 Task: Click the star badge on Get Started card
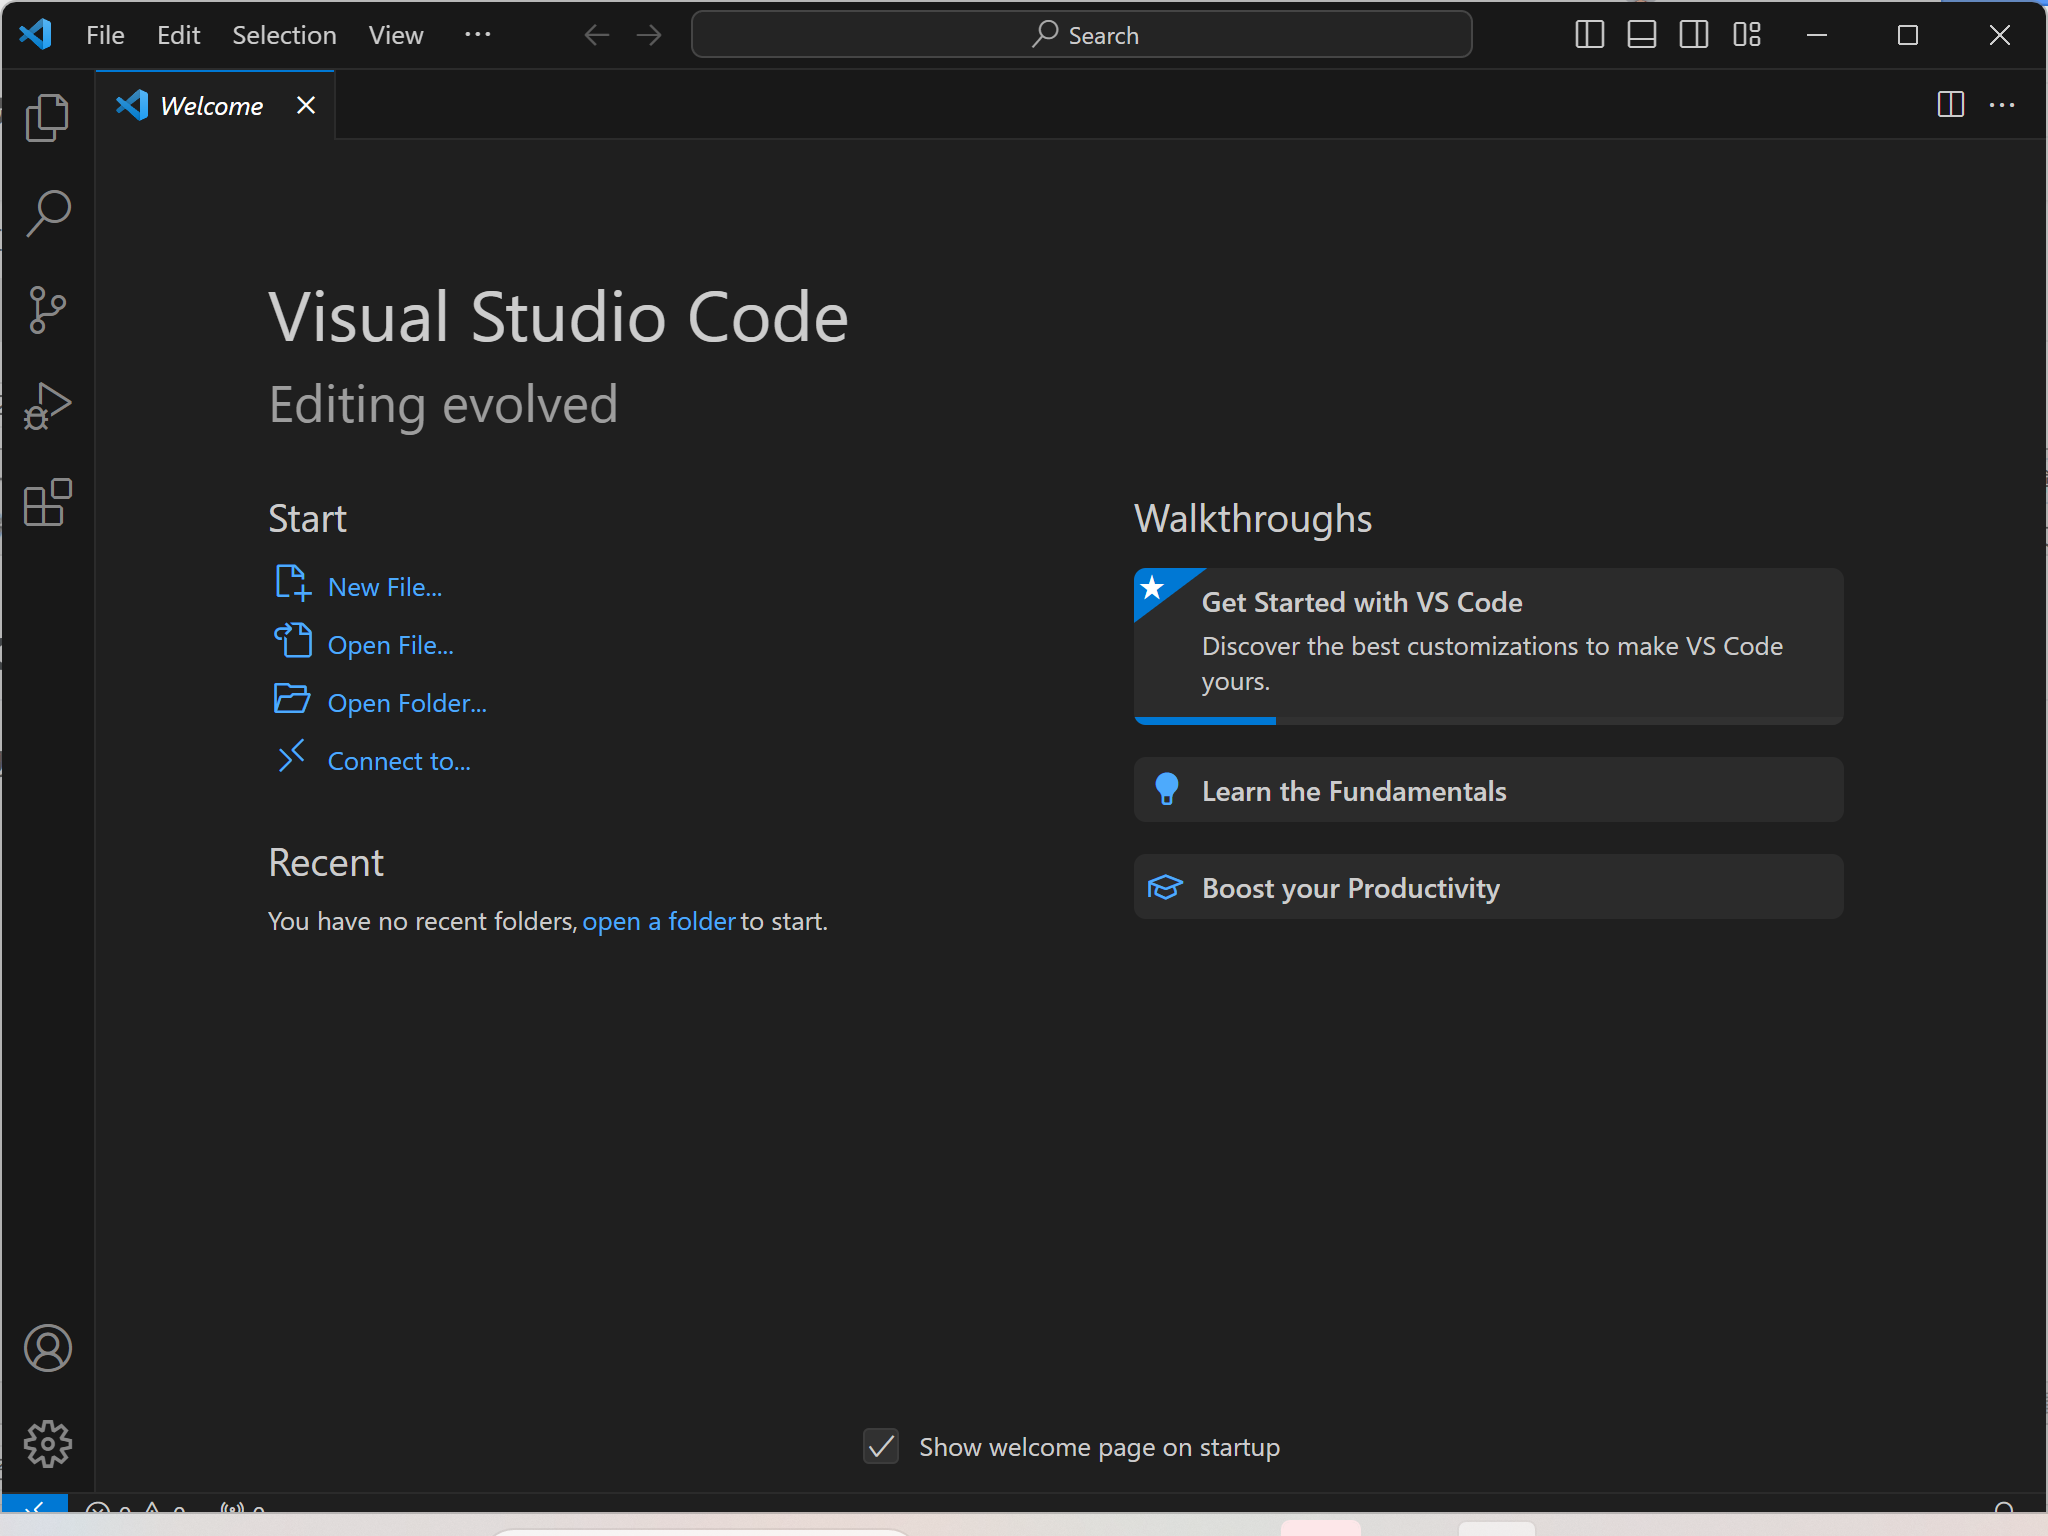(1153, 587)
